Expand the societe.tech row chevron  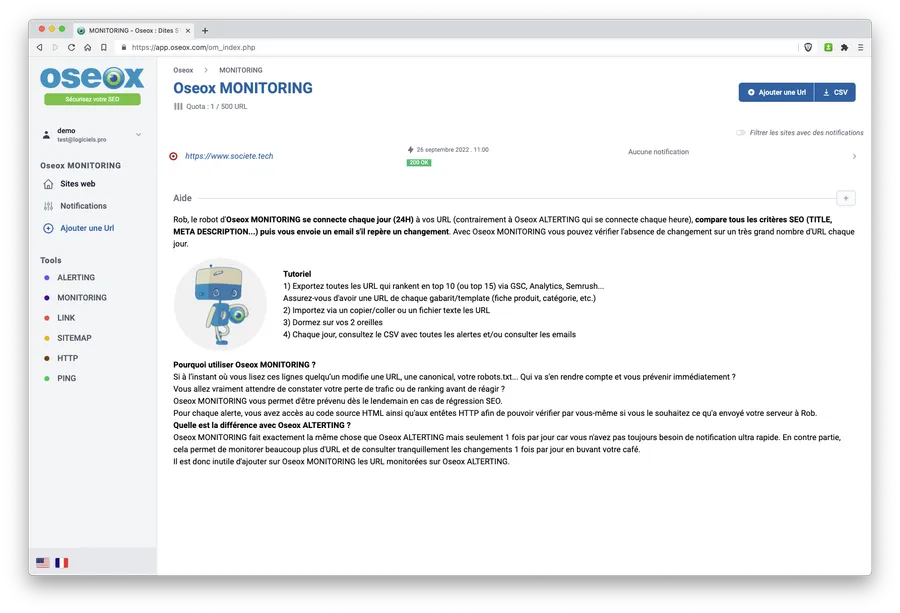[854, 156]
